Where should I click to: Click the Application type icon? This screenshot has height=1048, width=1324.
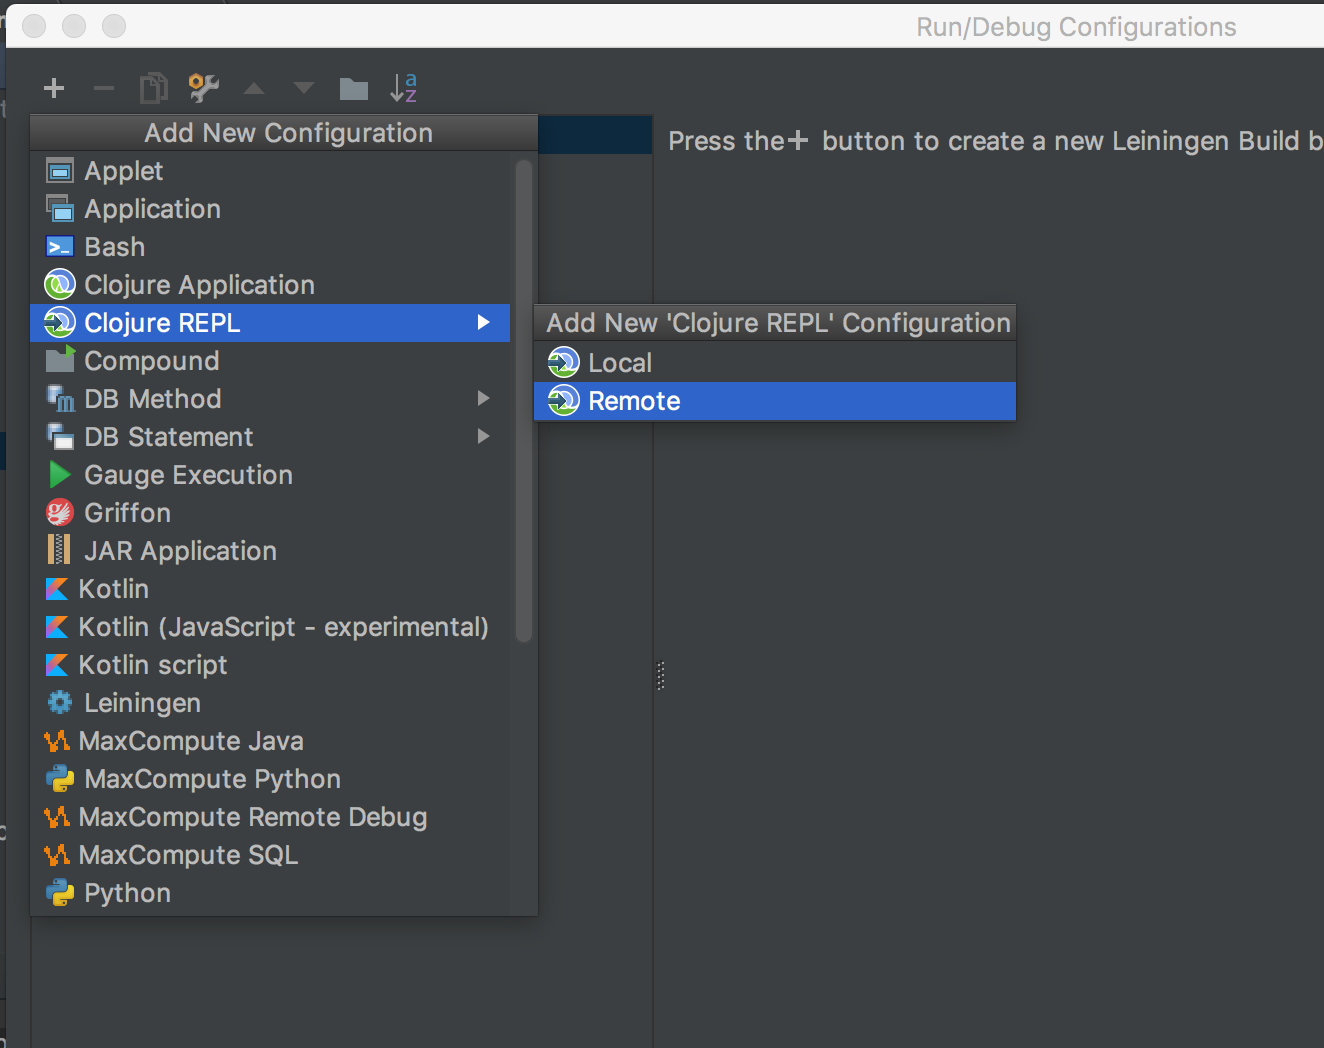(60, 209)
